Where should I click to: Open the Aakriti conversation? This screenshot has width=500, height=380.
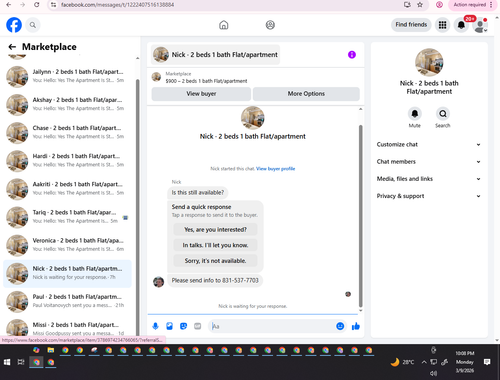[x=67, y=189]
